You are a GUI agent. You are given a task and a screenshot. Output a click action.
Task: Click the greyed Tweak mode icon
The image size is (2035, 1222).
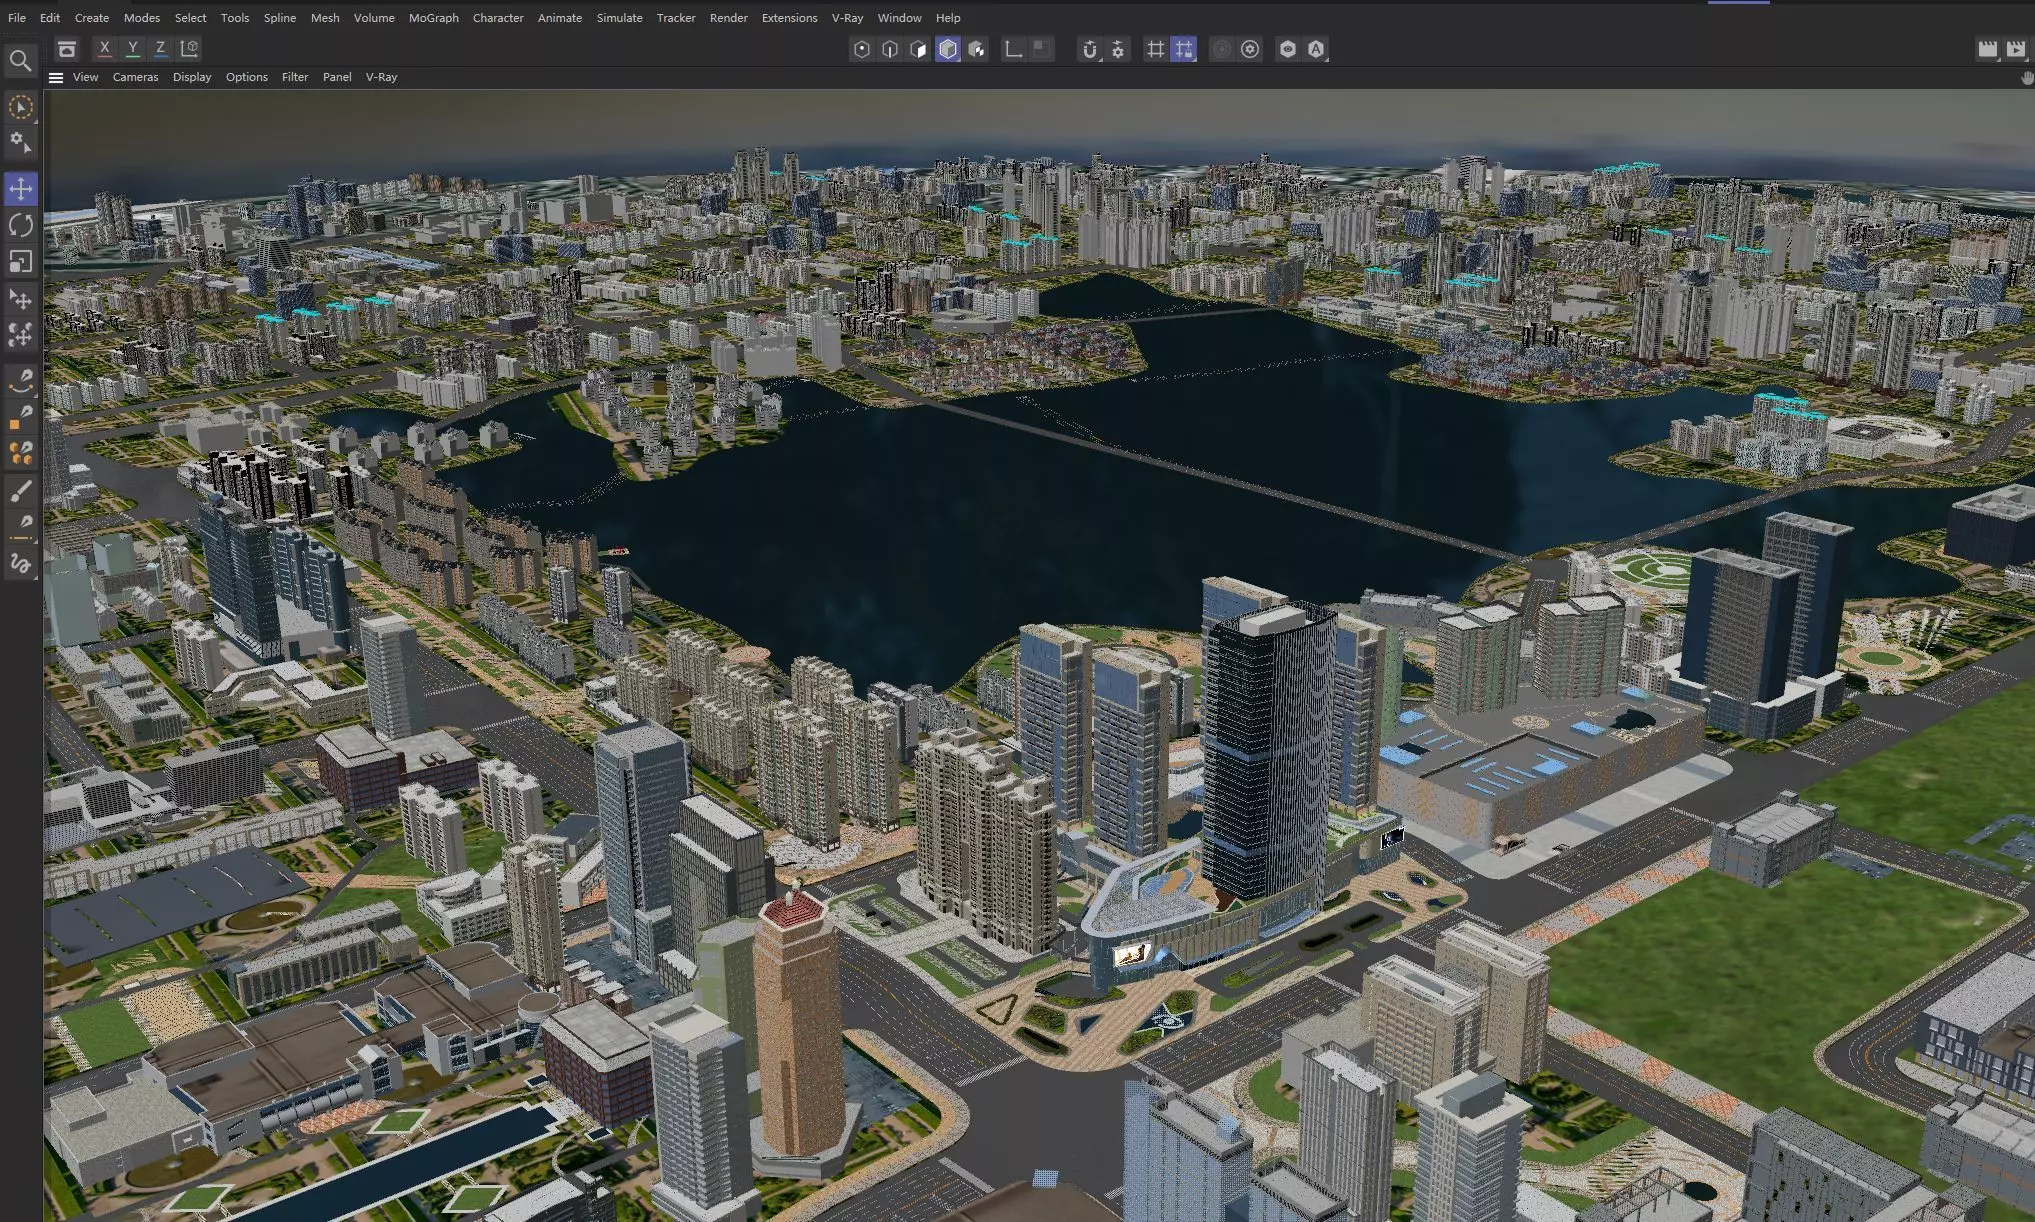(1041, 47)
